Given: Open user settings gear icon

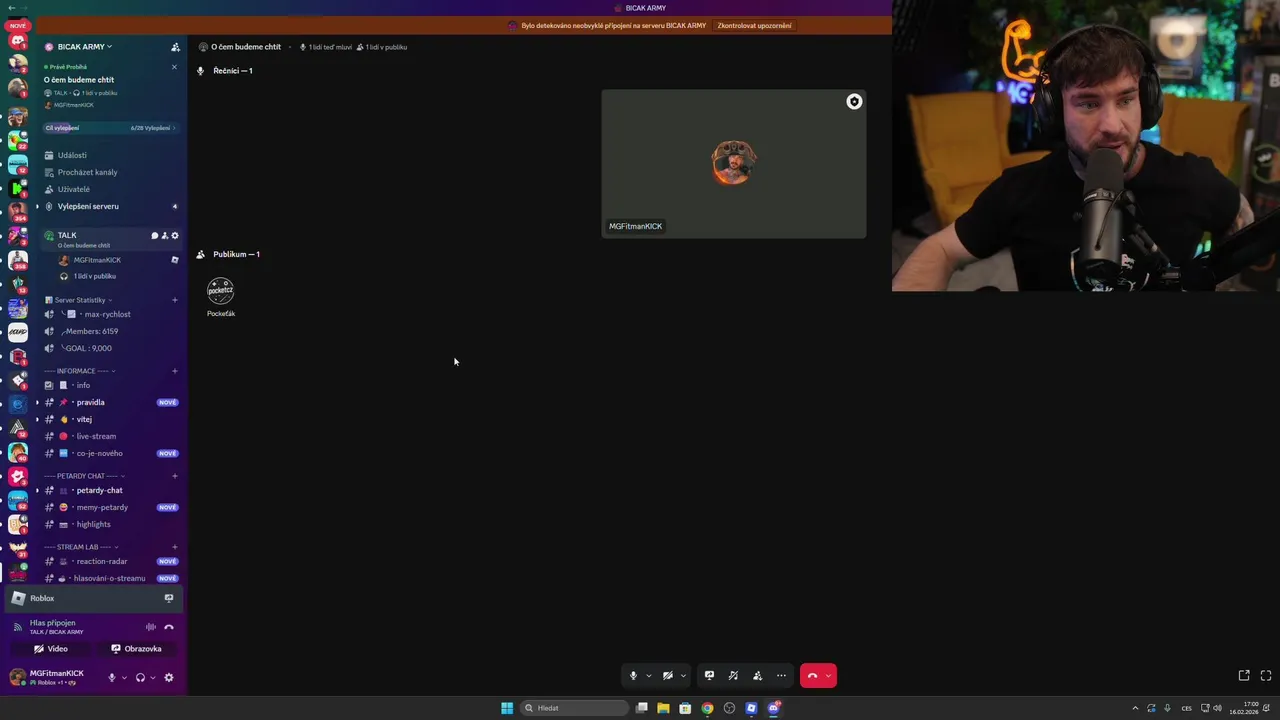Looking at the screenshot, I should tap(169, 677).
